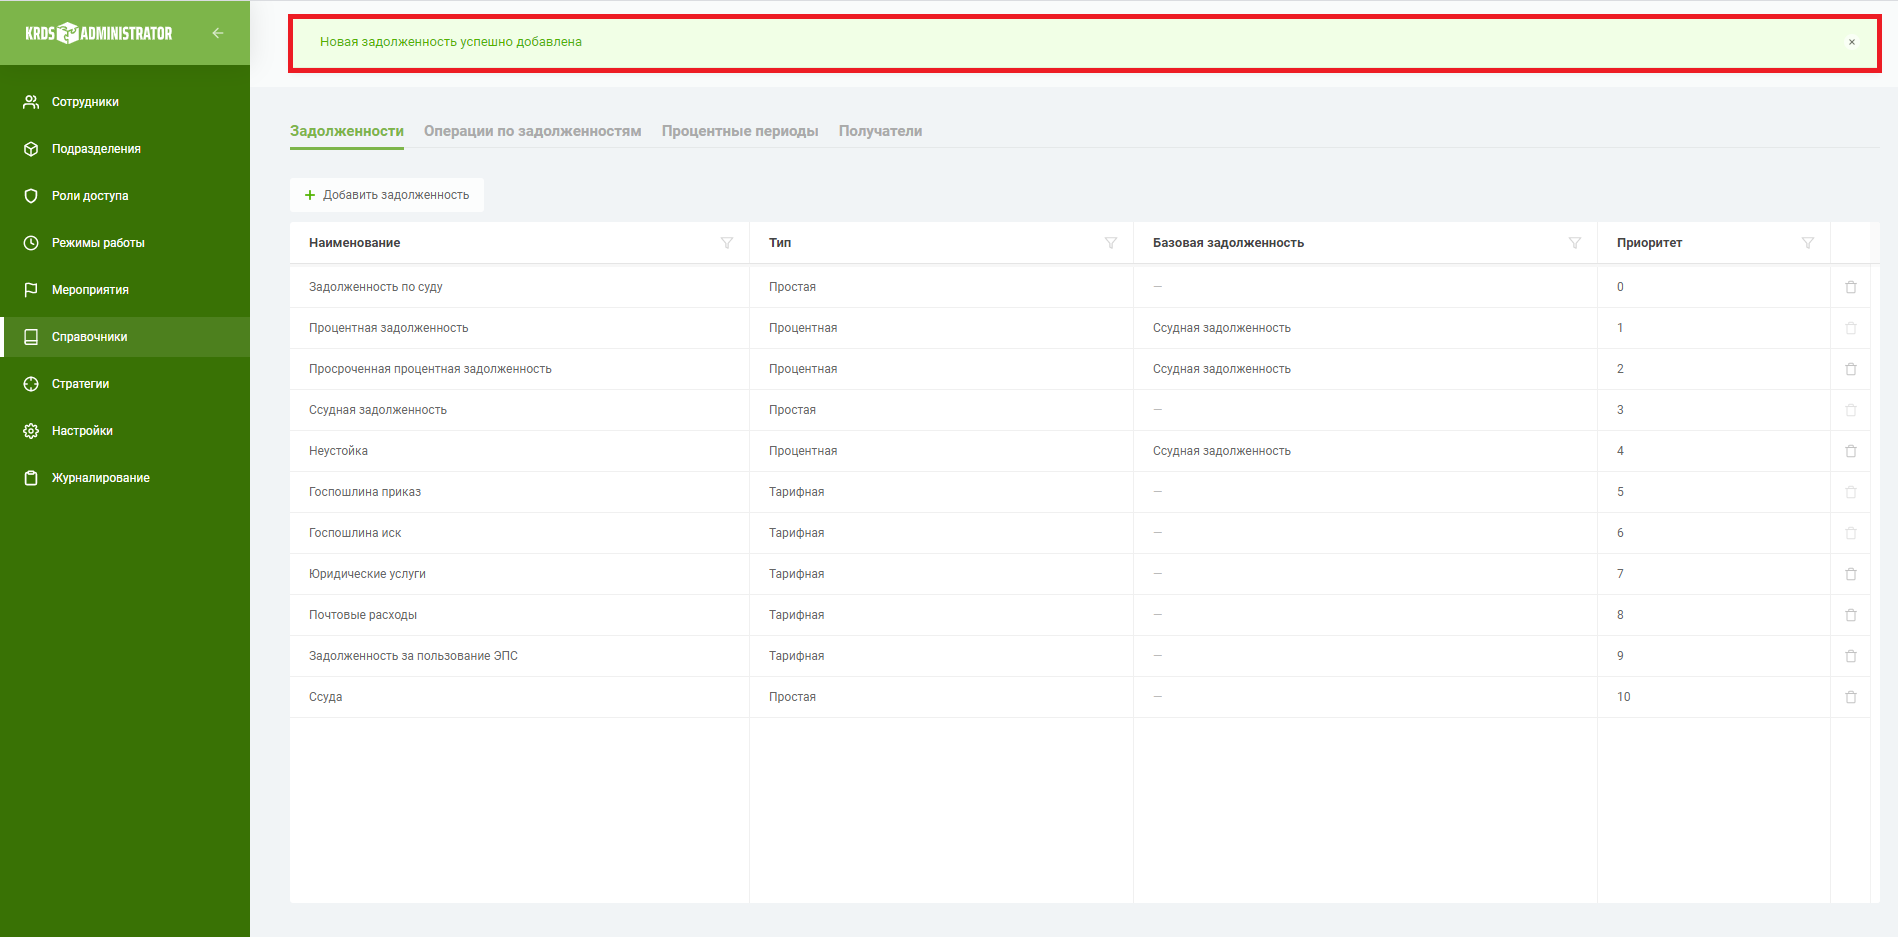Screen dimensions: 1898x937
Task: Open Сотрудники from the sidebar
Action: coord(125,102)
